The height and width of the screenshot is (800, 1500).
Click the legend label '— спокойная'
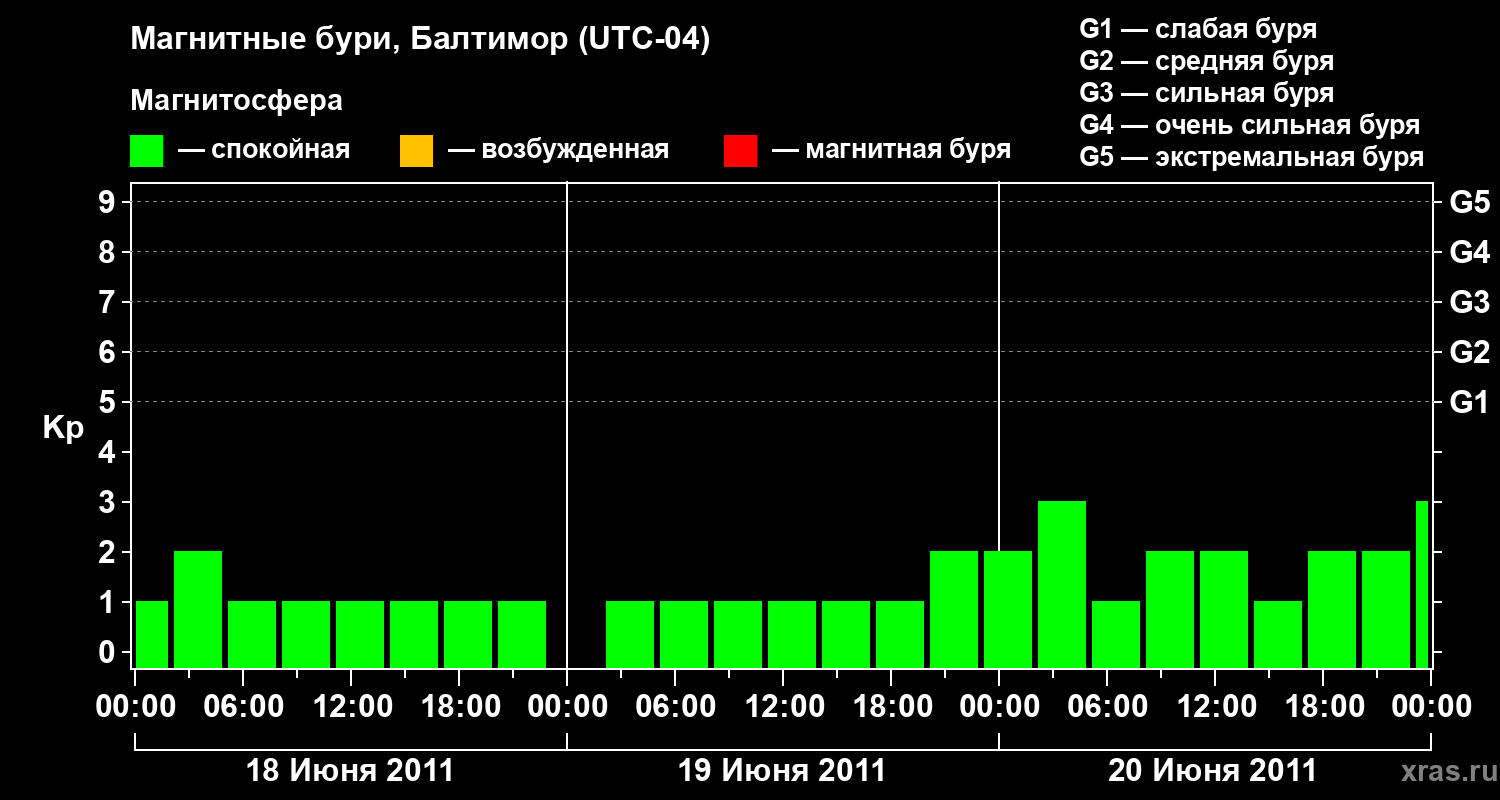264,150
